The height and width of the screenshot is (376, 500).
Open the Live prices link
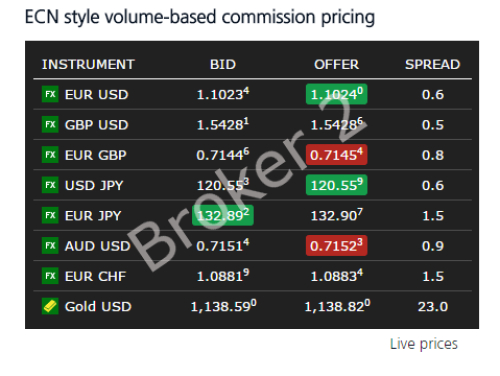(424, 344)
